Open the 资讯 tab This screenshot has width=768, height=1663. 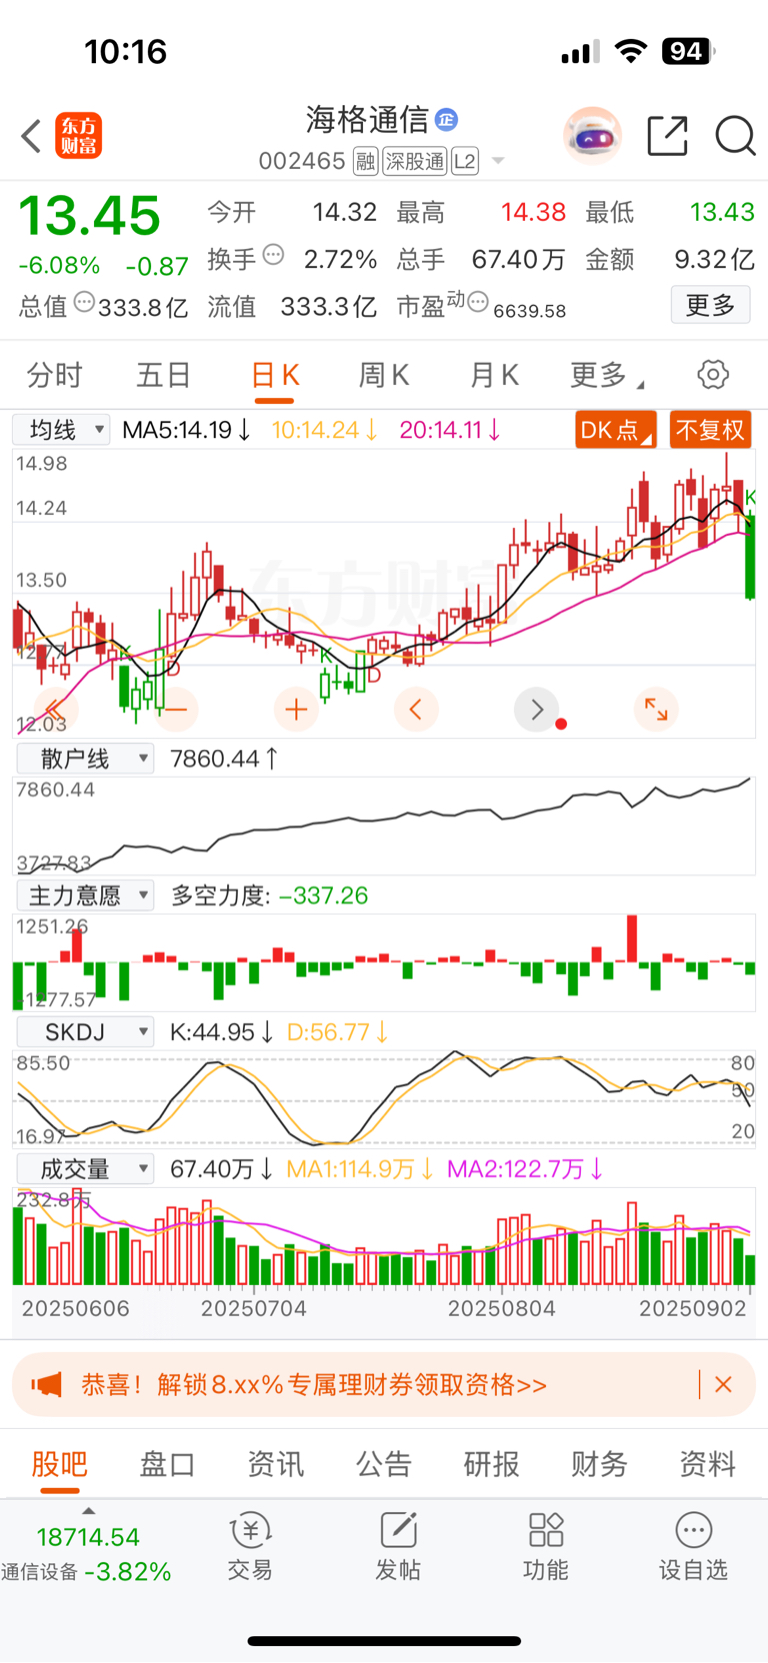tap(276, 1464)
